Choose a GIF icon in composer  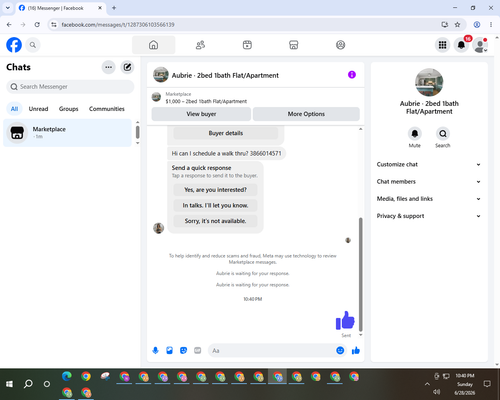click(198, 350)
